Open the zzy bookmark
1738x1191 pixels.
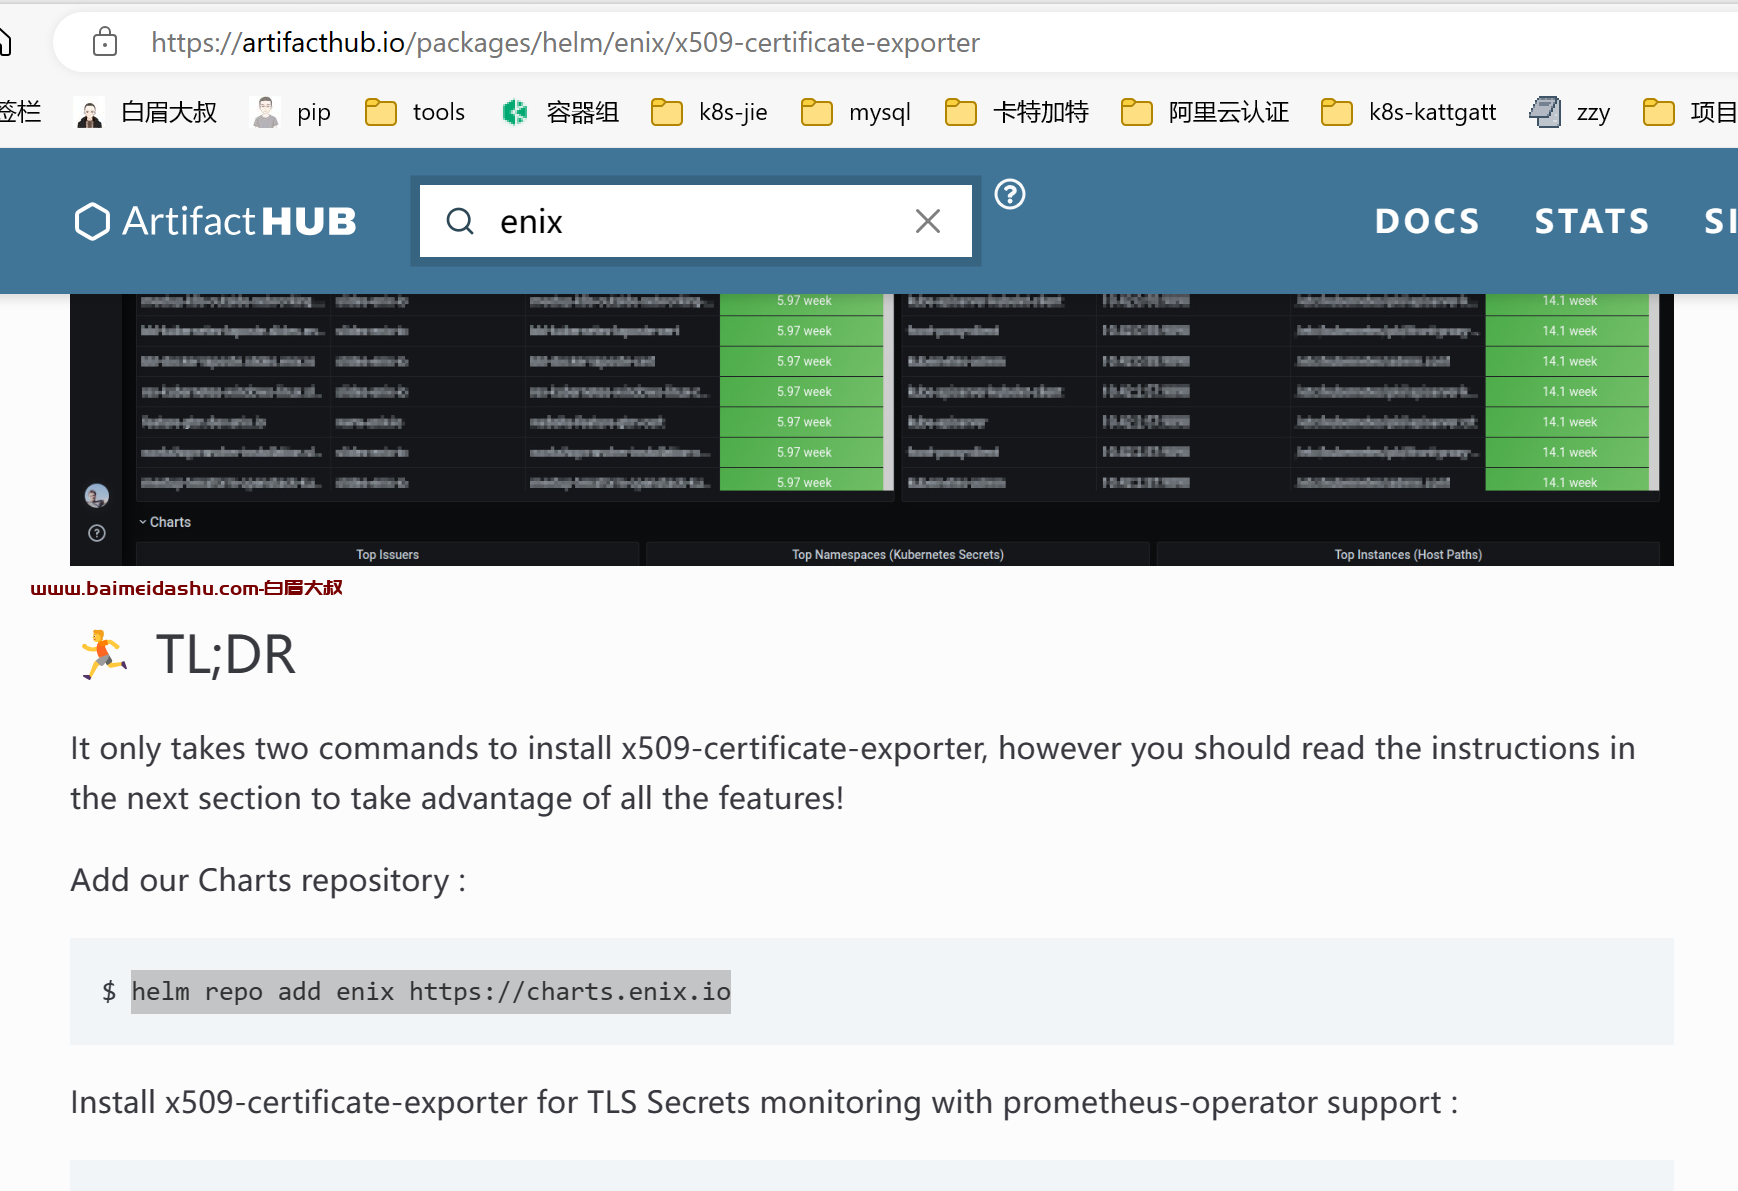coord(1570,112)
